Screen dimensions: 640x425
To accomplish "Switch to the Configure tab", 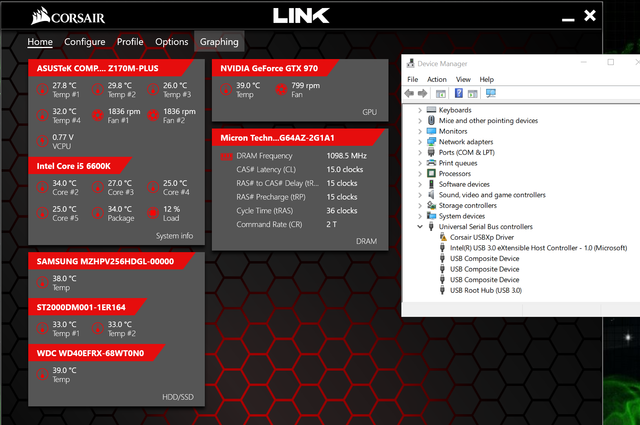I will (x=84, y=42).
